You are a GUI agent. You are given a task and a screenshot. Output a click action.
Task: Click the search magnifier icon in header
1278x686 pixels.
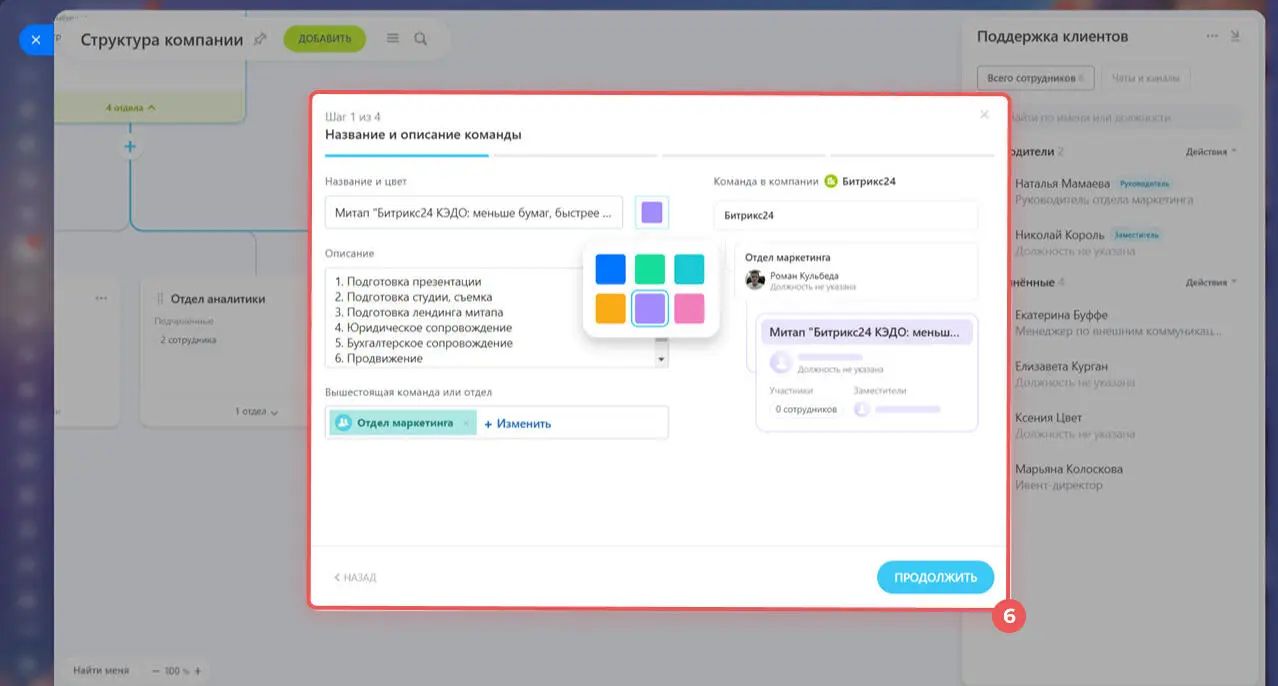(x=421, y=39)
